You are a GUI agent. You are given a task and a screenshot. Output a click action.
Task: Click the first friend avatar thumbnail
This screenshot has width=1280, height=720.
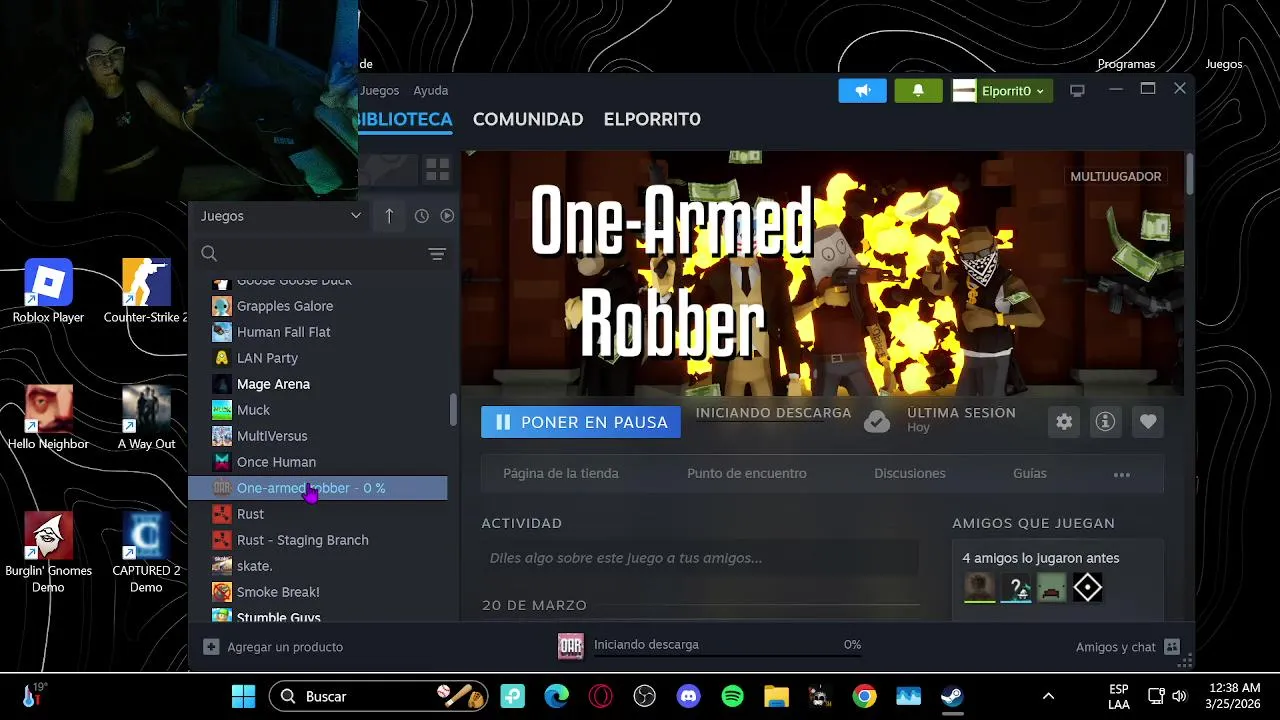pos(979,588)
